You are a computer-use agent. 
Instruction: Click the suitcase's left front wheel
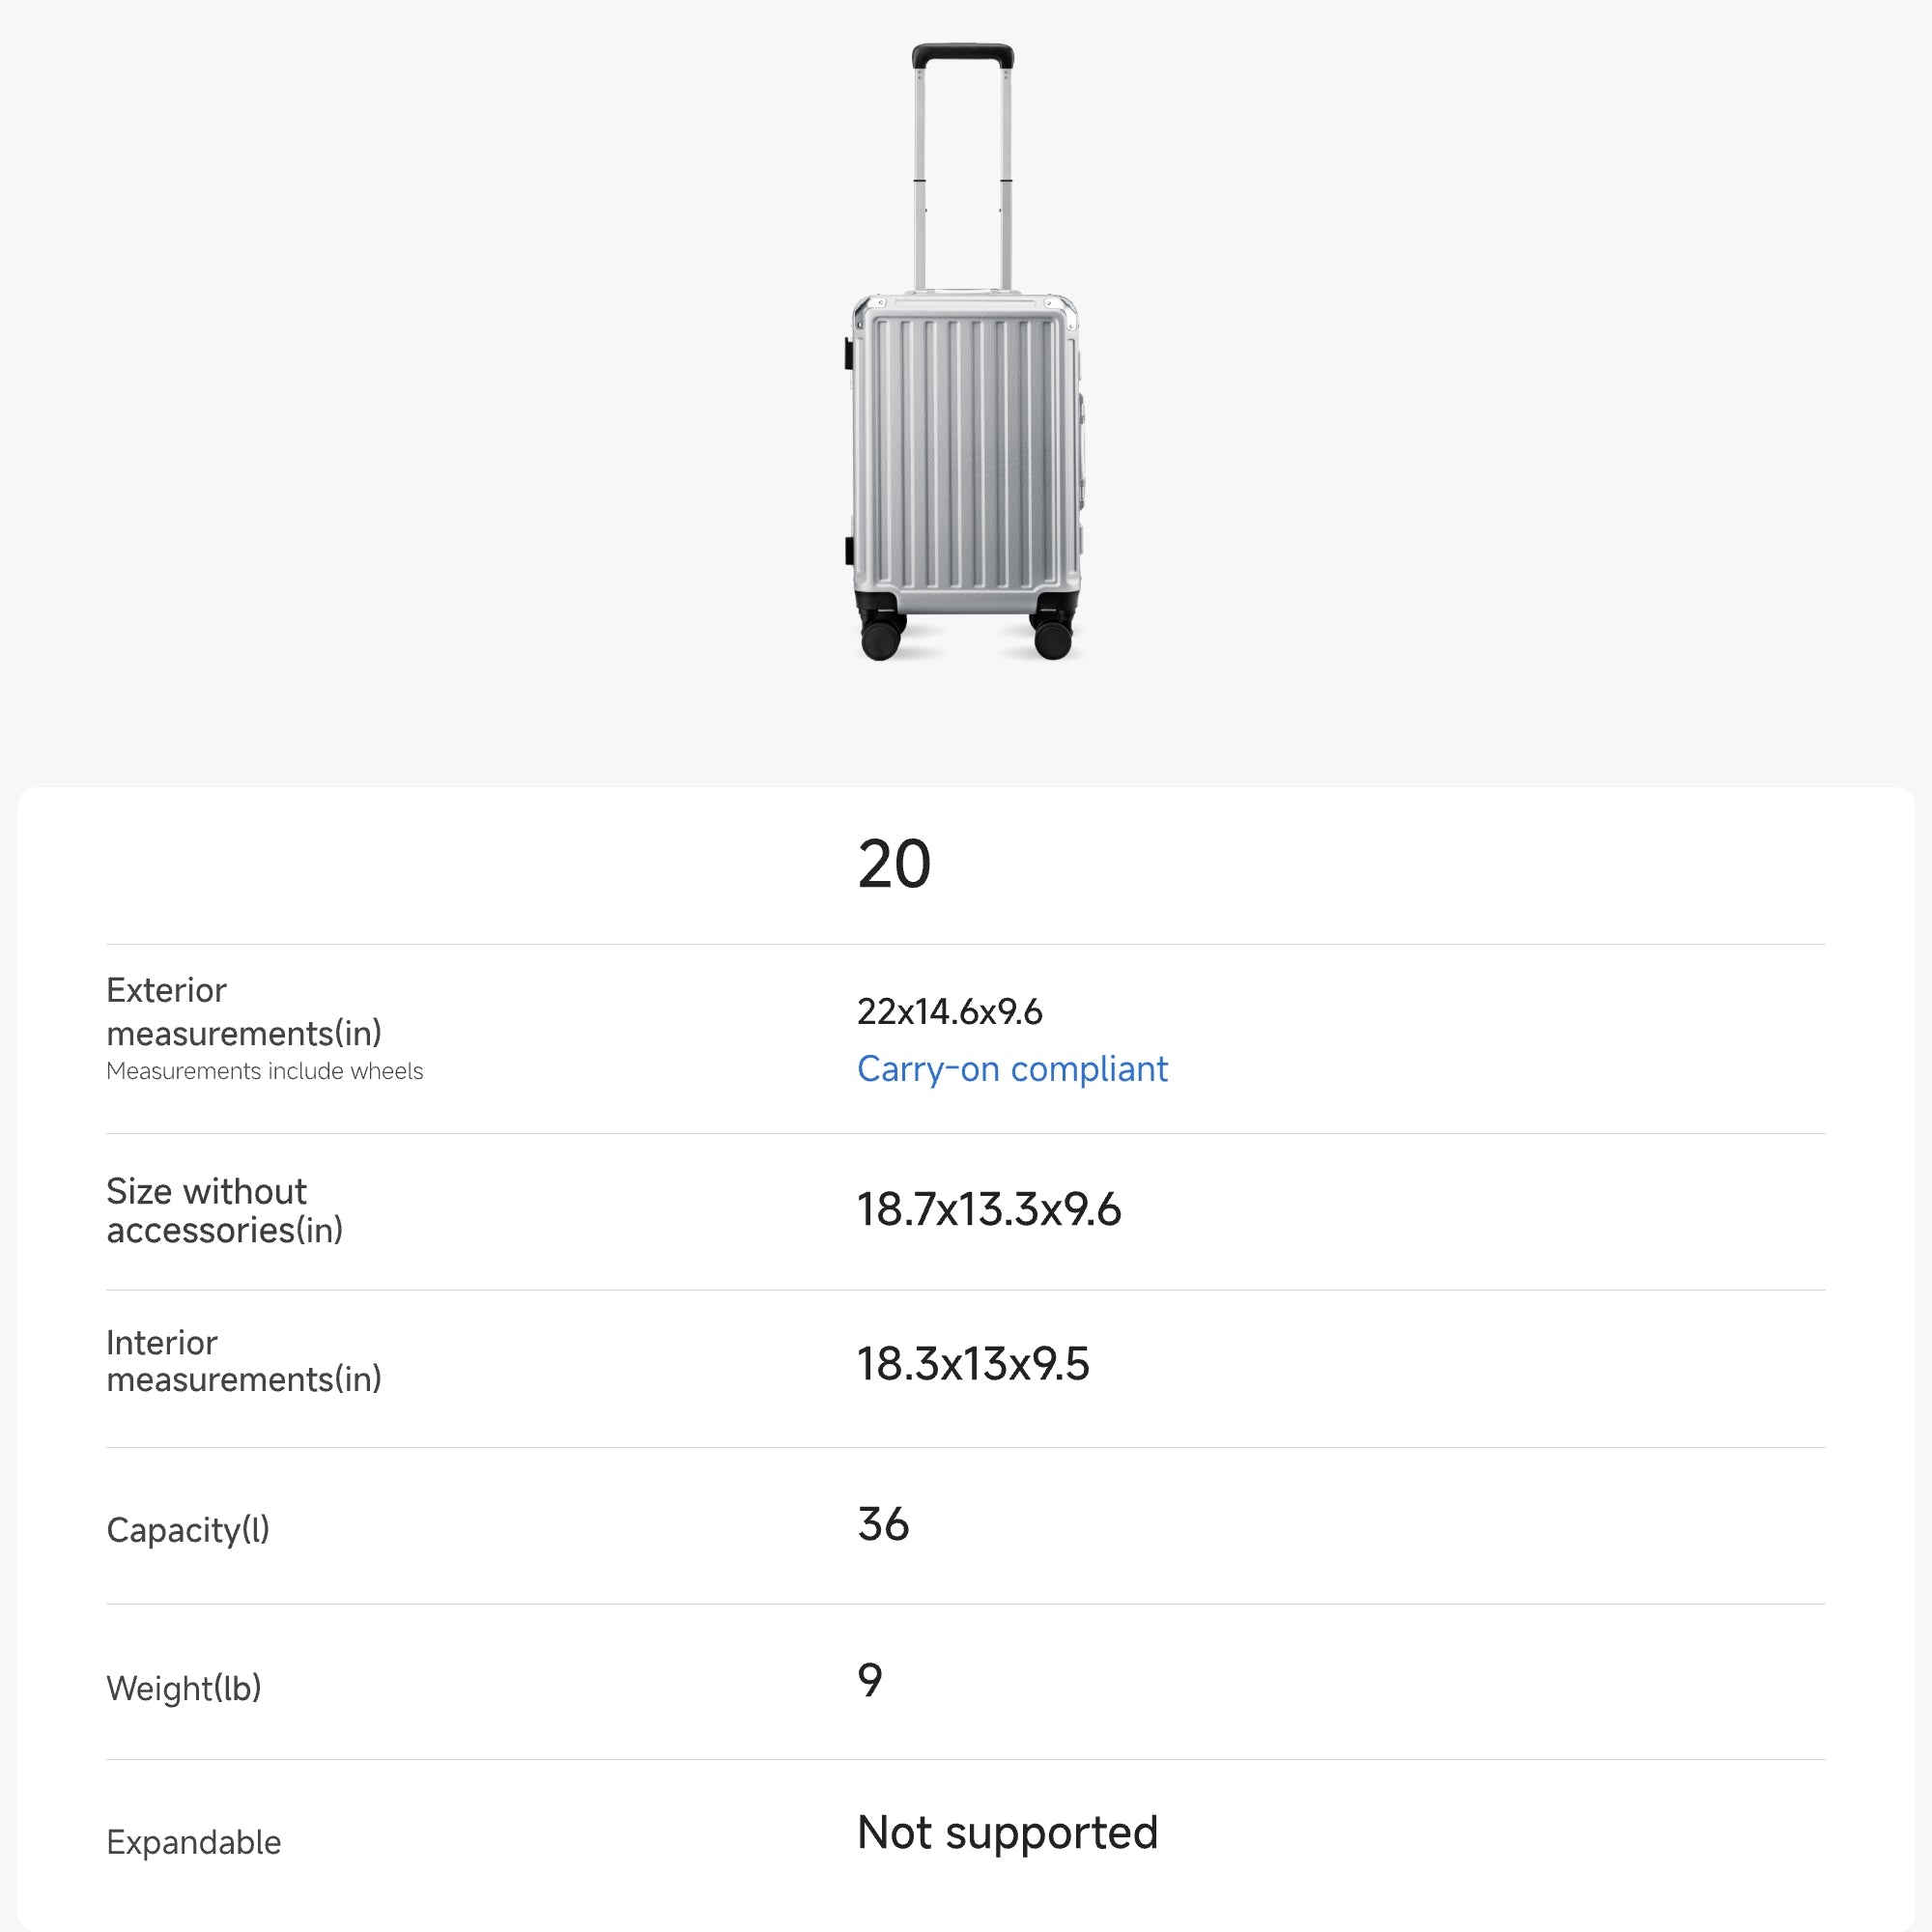point(880,638)
